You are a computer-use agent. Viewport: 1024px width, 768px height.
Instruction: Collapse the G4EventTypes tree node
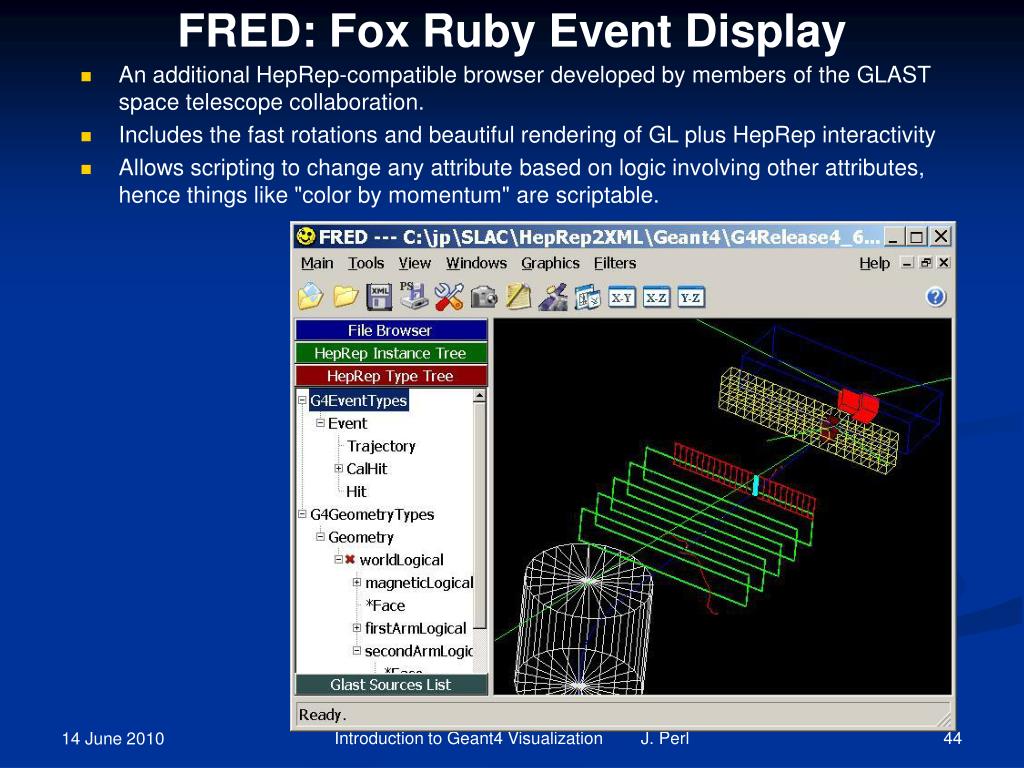302,400
